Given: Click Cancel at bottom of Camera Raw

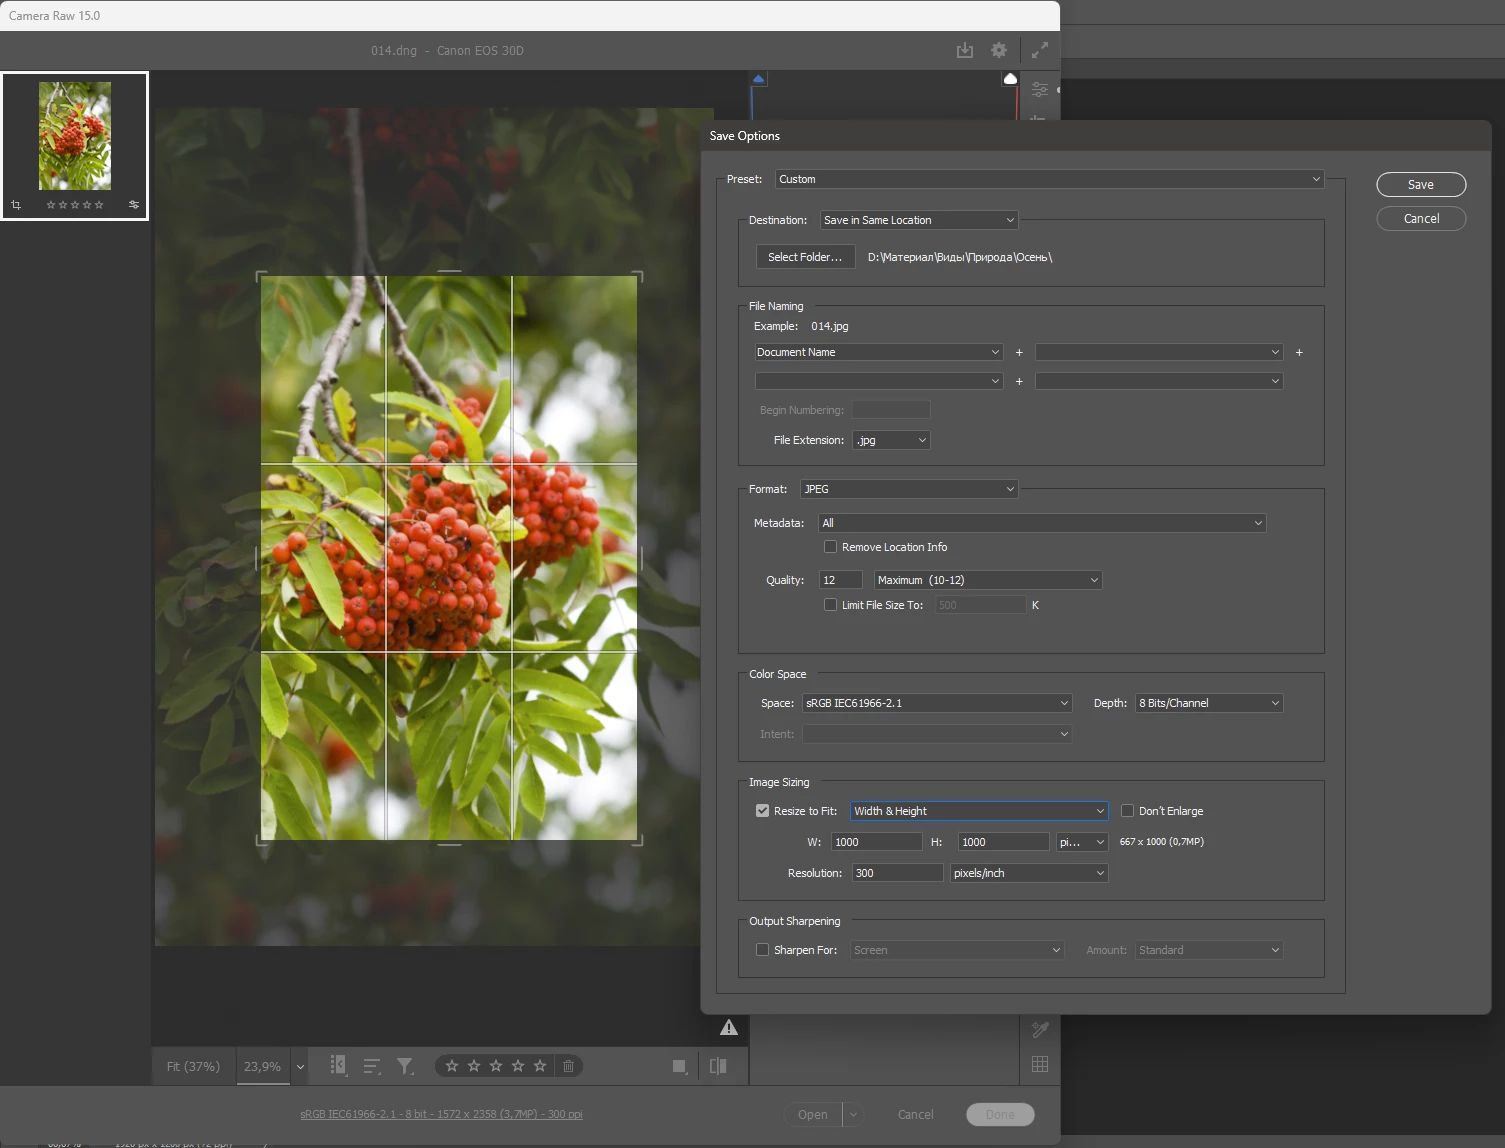Looking at the screenshot, I should coord(915,1114).
